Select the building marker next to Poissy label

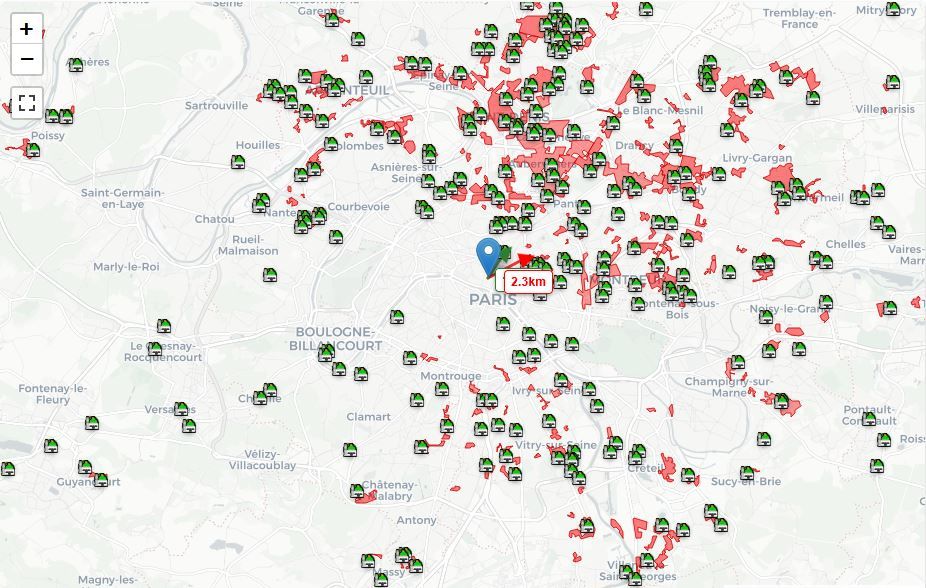tap(33, 150)
